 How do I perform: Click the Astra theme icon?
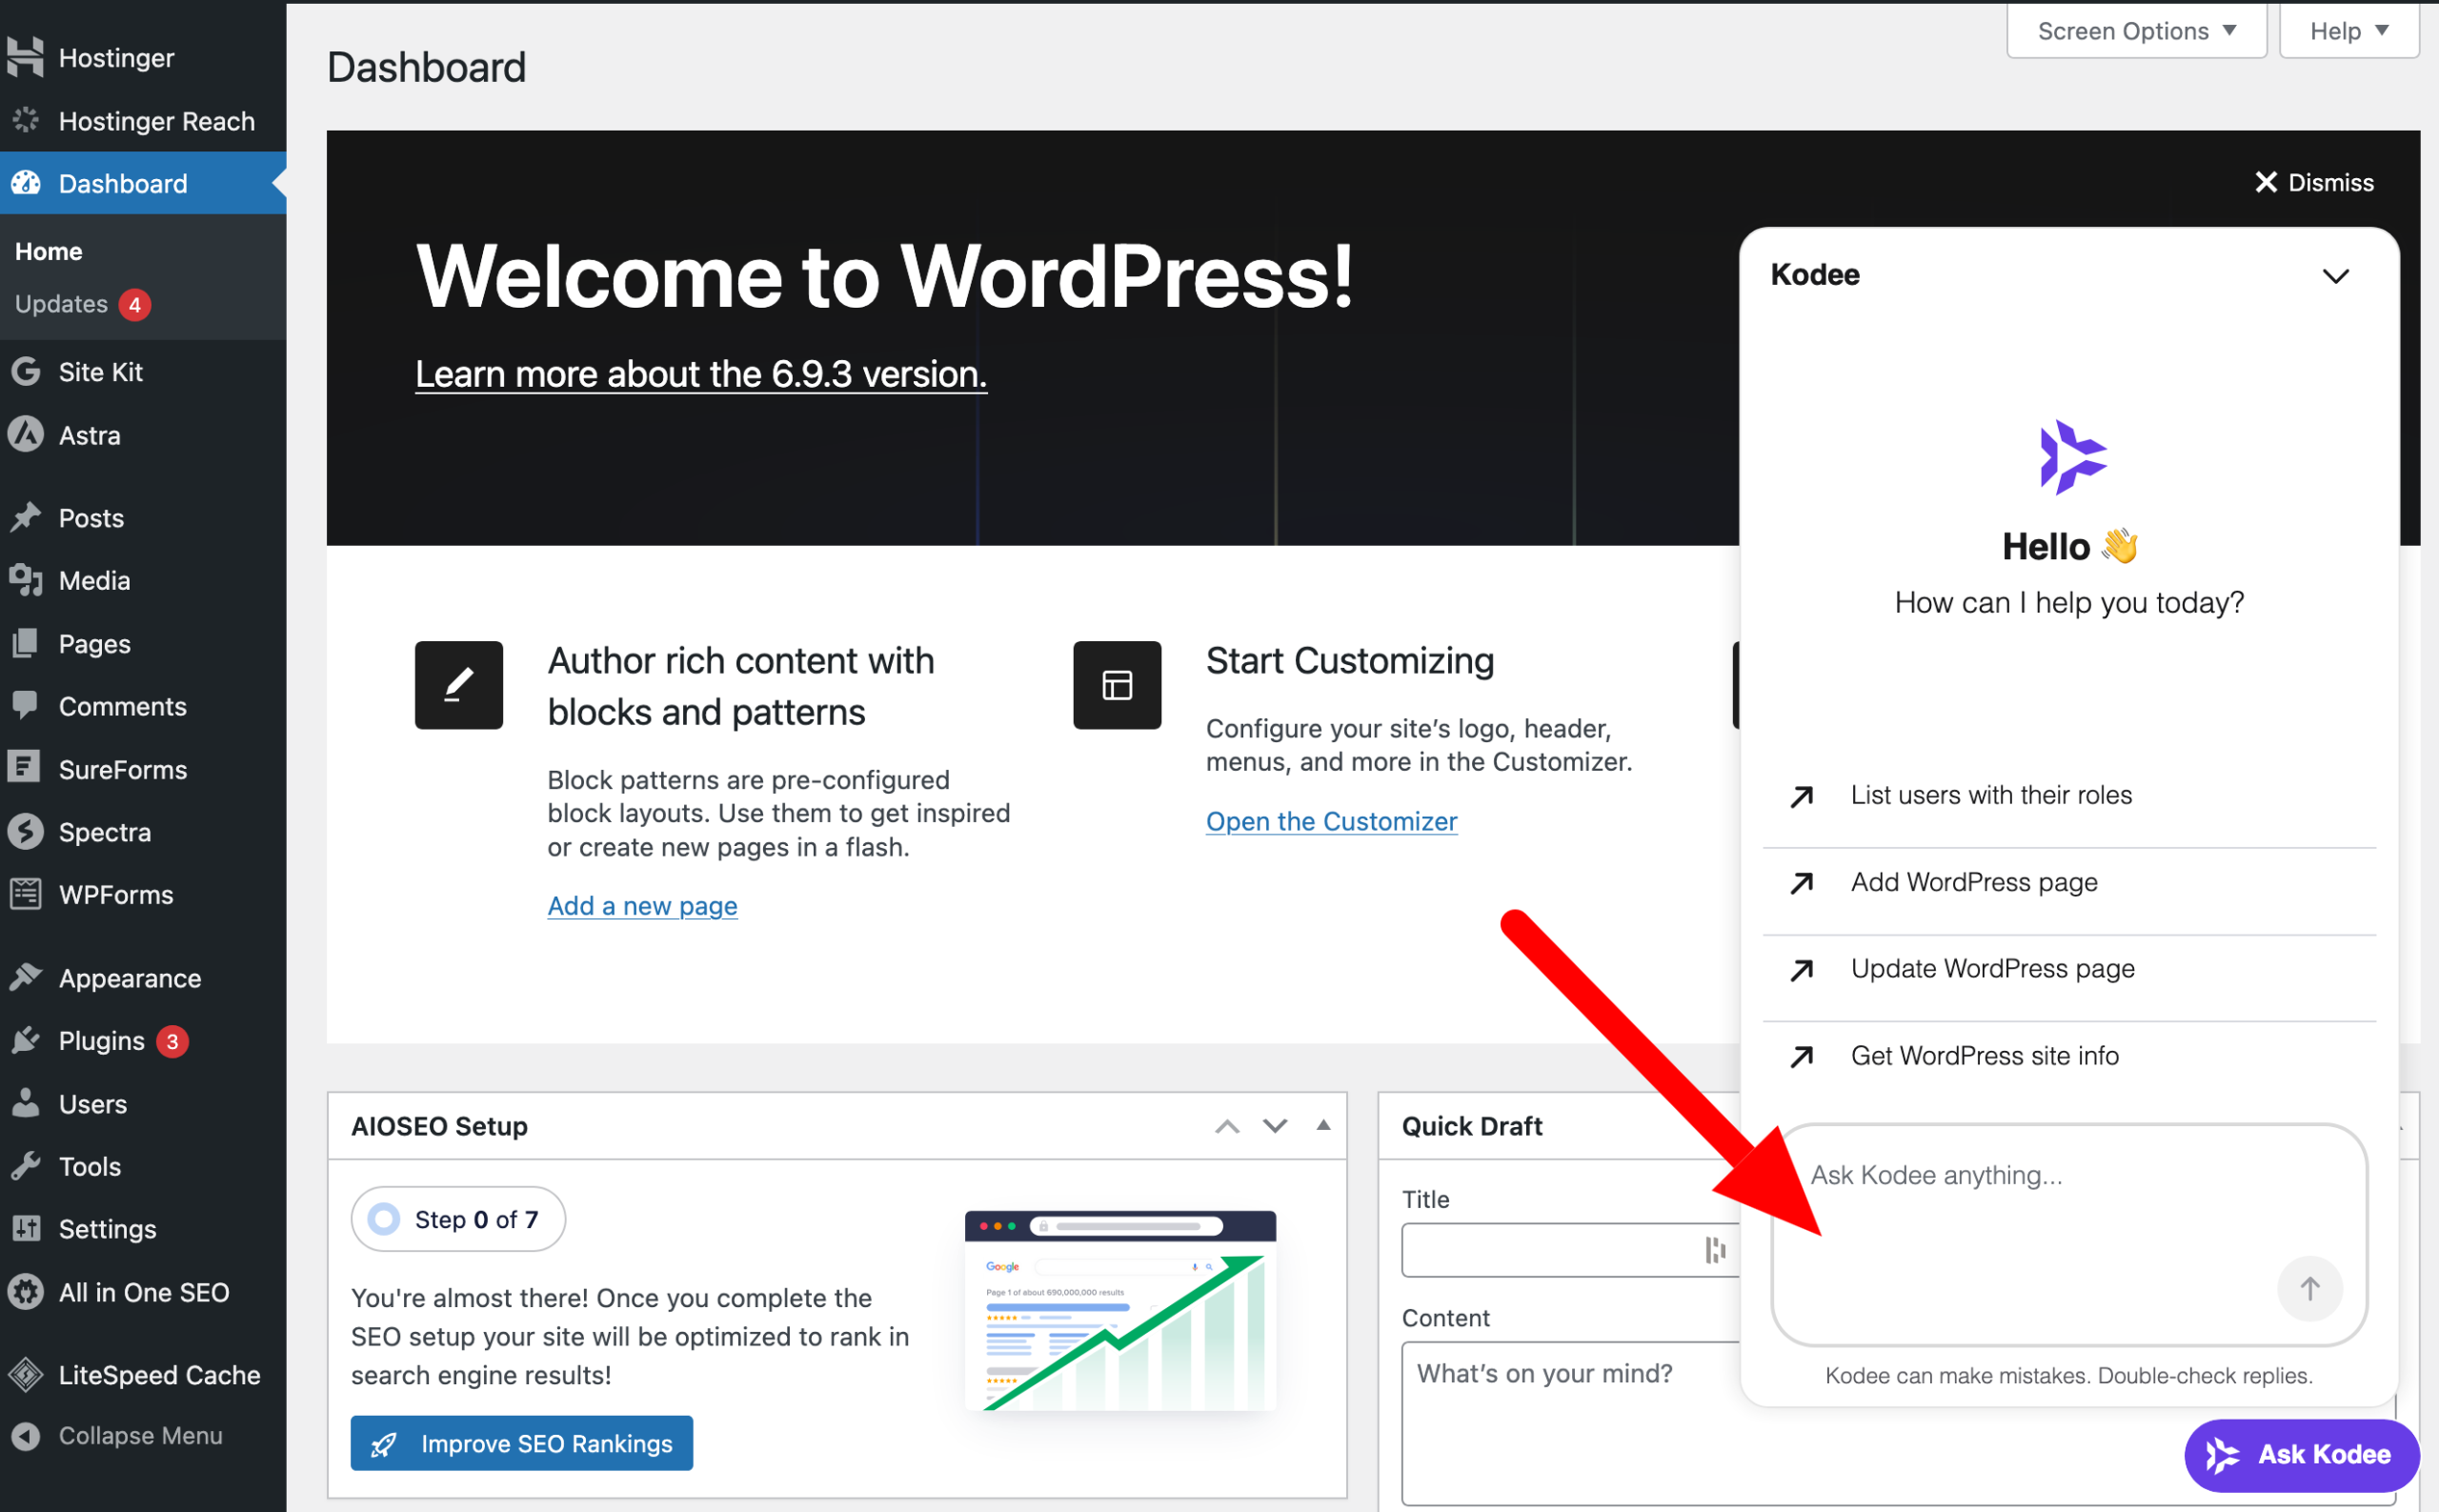pyautogui.click(x=26, y=435)
